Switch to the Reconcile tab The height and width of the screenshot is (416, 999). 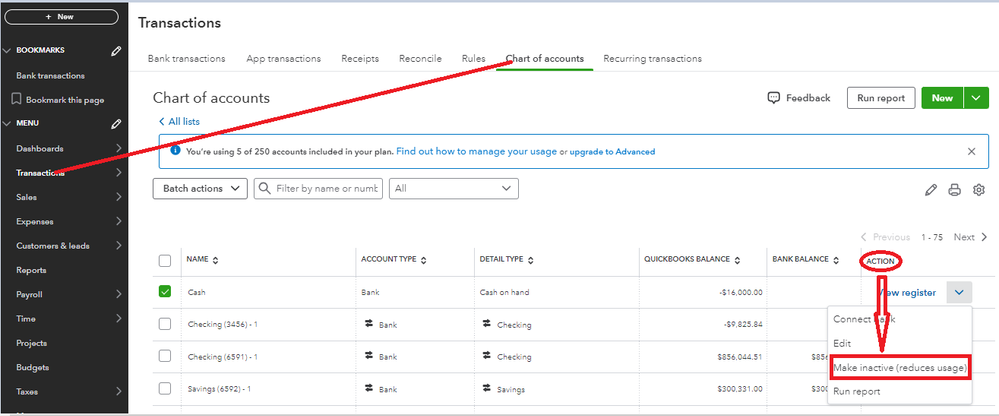420,59
